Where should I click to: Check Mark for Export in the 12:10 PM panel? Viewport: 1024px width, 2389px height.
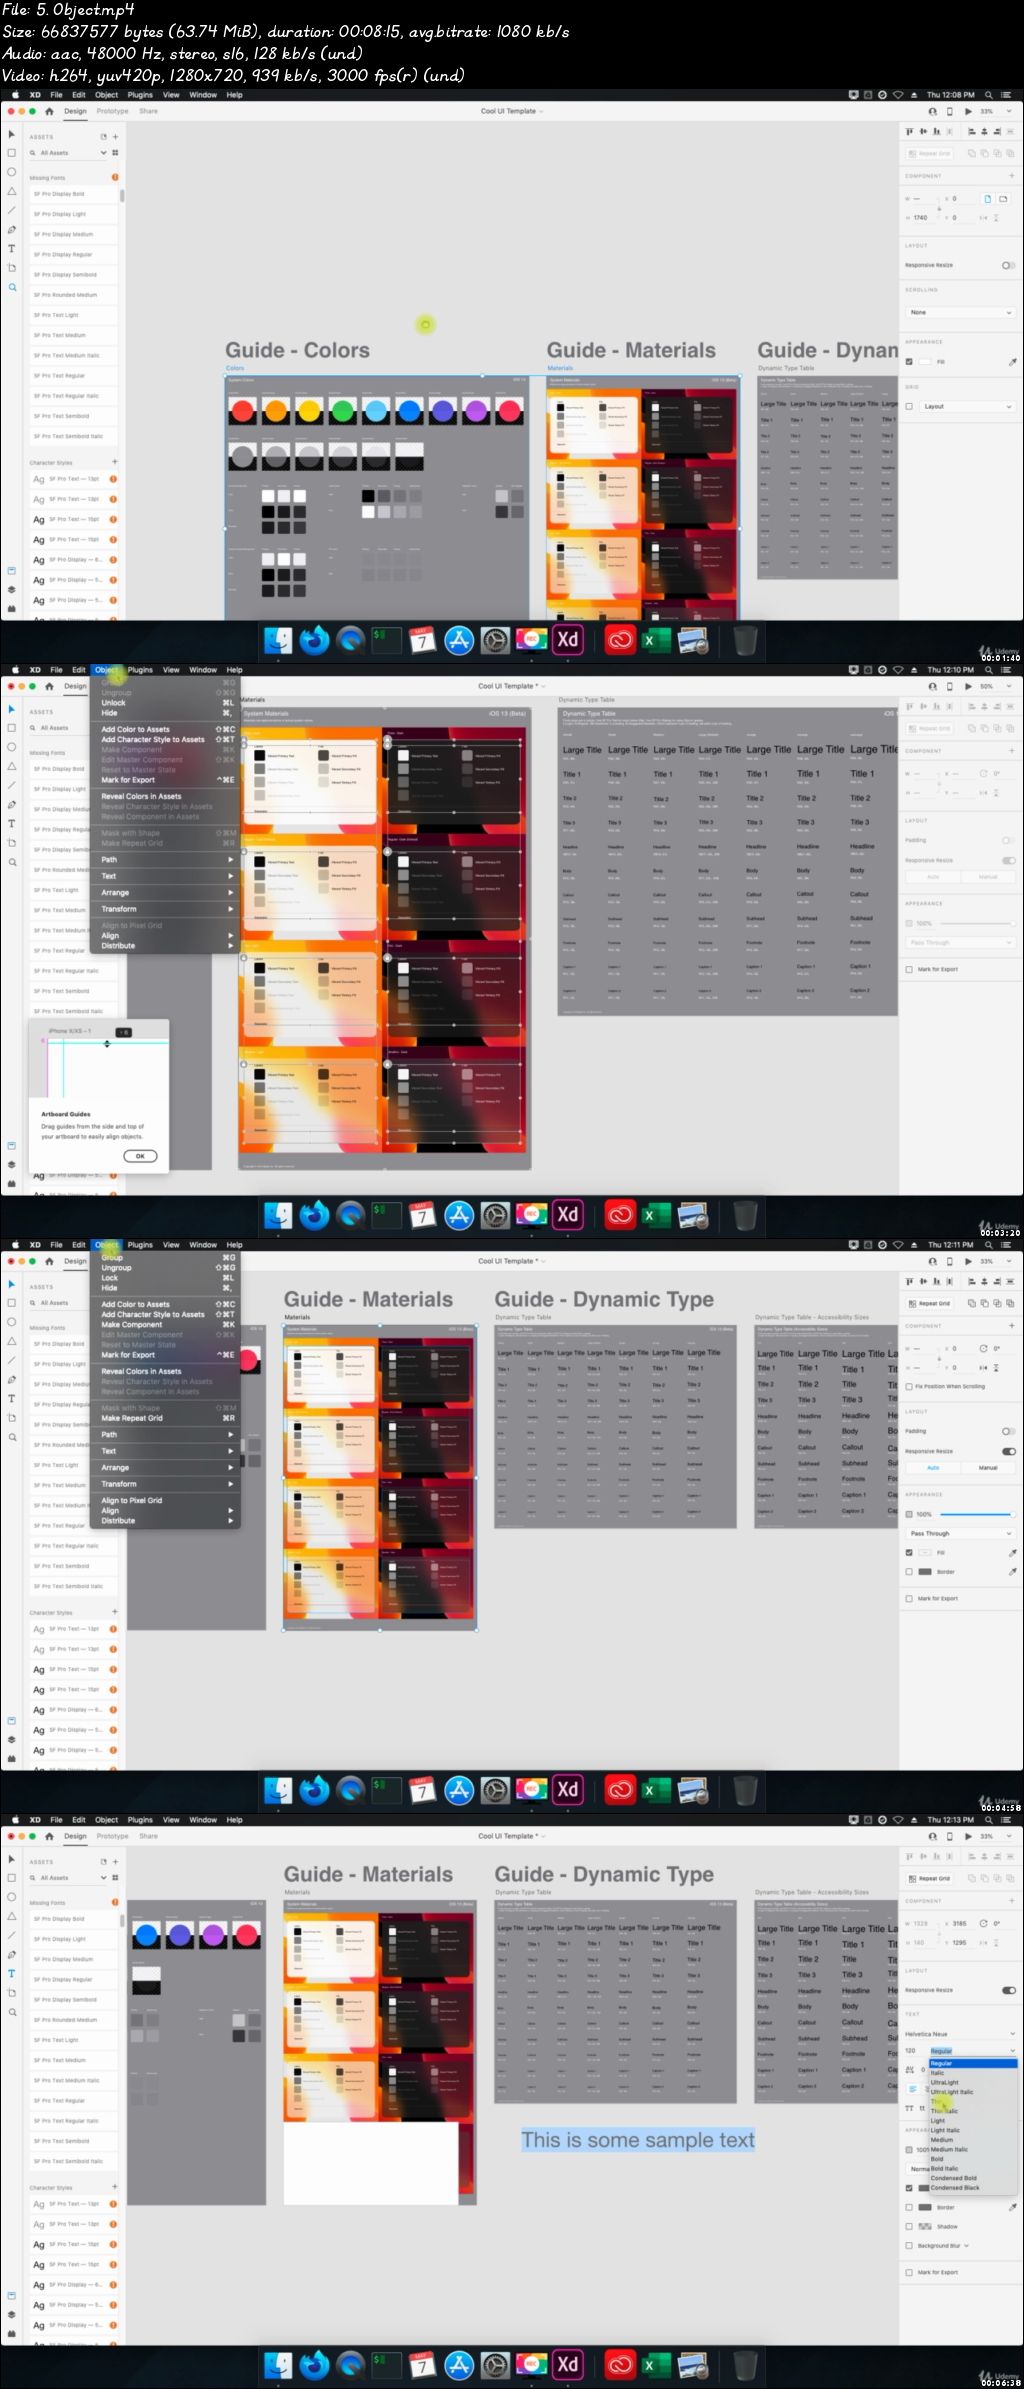click(909, 969)
